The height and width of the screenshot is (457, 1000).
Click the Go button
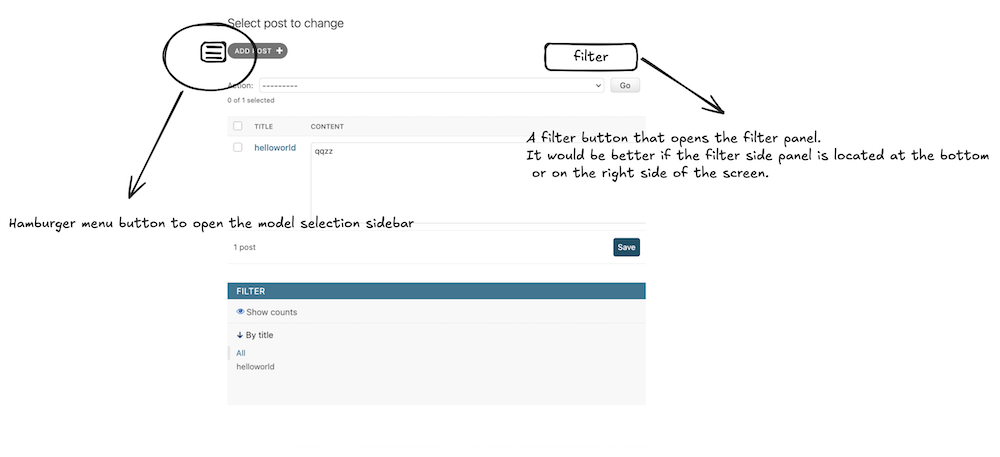625,85
